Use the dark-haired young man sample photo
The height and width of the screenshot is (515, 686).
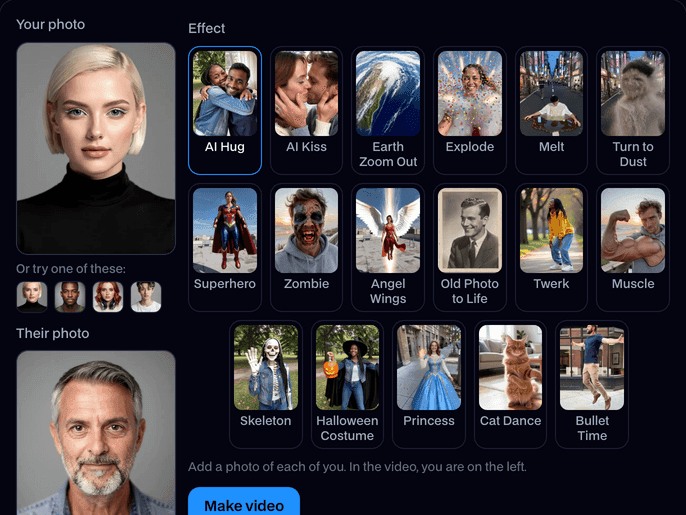tap(146, 297)
